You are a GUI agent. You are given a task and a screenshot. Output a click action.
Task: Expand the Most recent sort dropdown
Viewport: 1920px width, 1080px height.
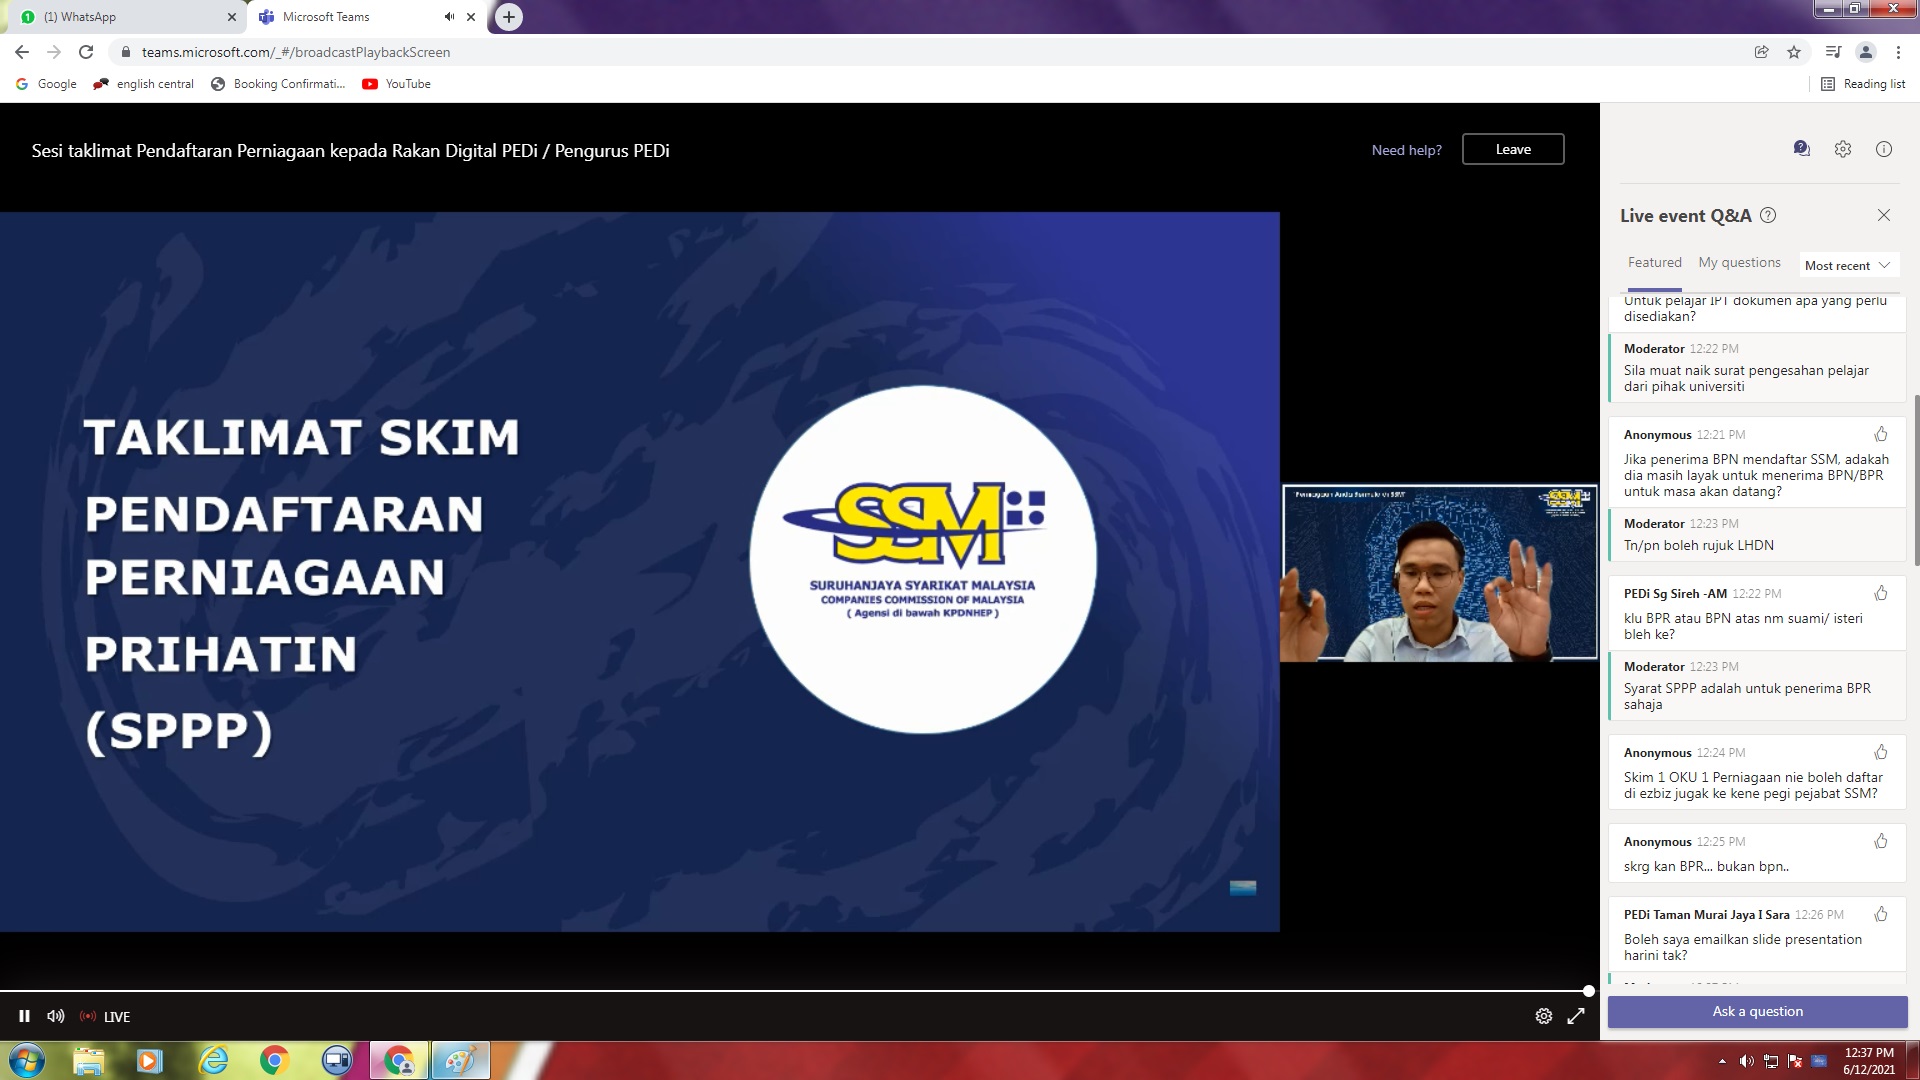point(1848,265)
